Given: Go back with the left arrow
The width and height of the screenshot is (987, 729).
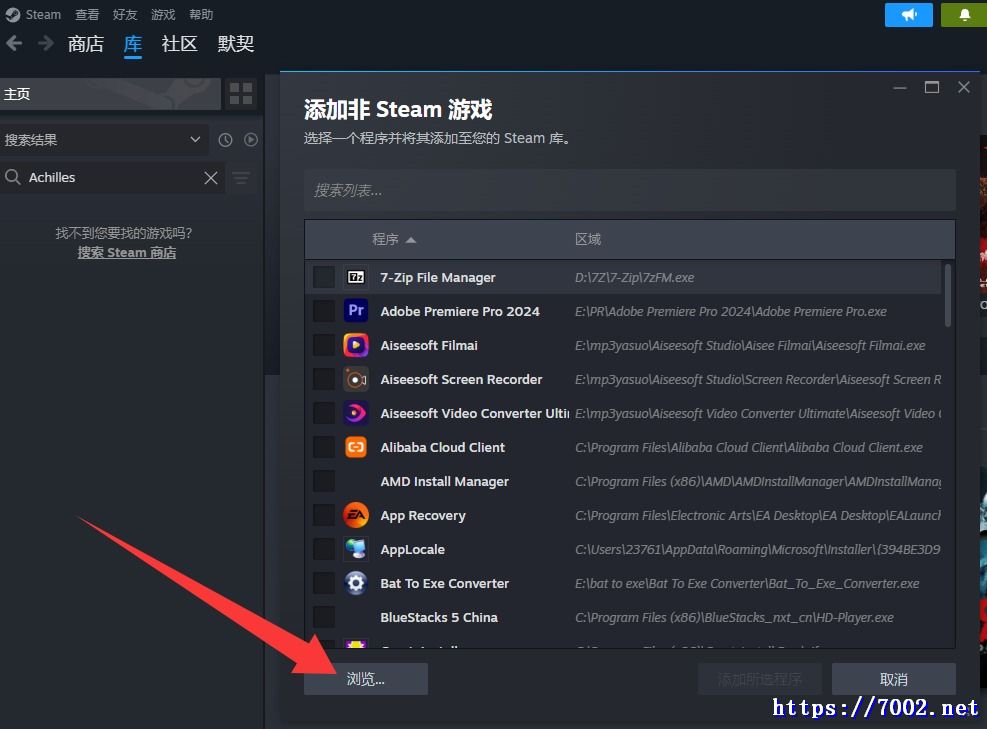Looking at the screenshot, I should 14,43.
